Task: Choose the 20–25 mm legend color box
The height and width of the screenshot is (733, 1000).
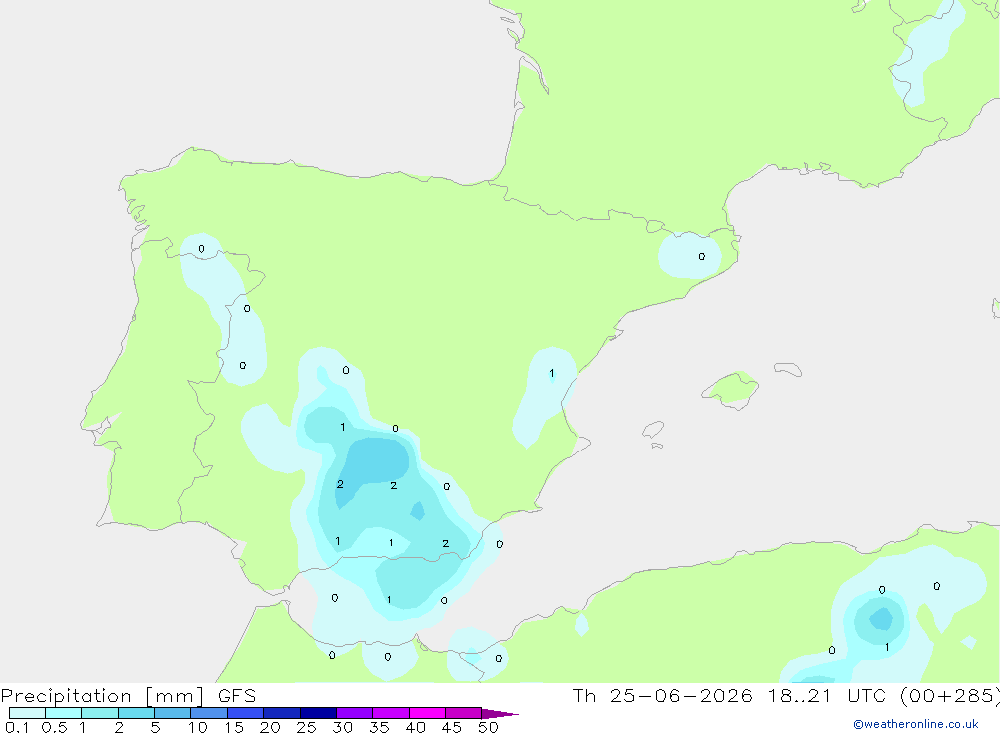Action: [282, 713]
